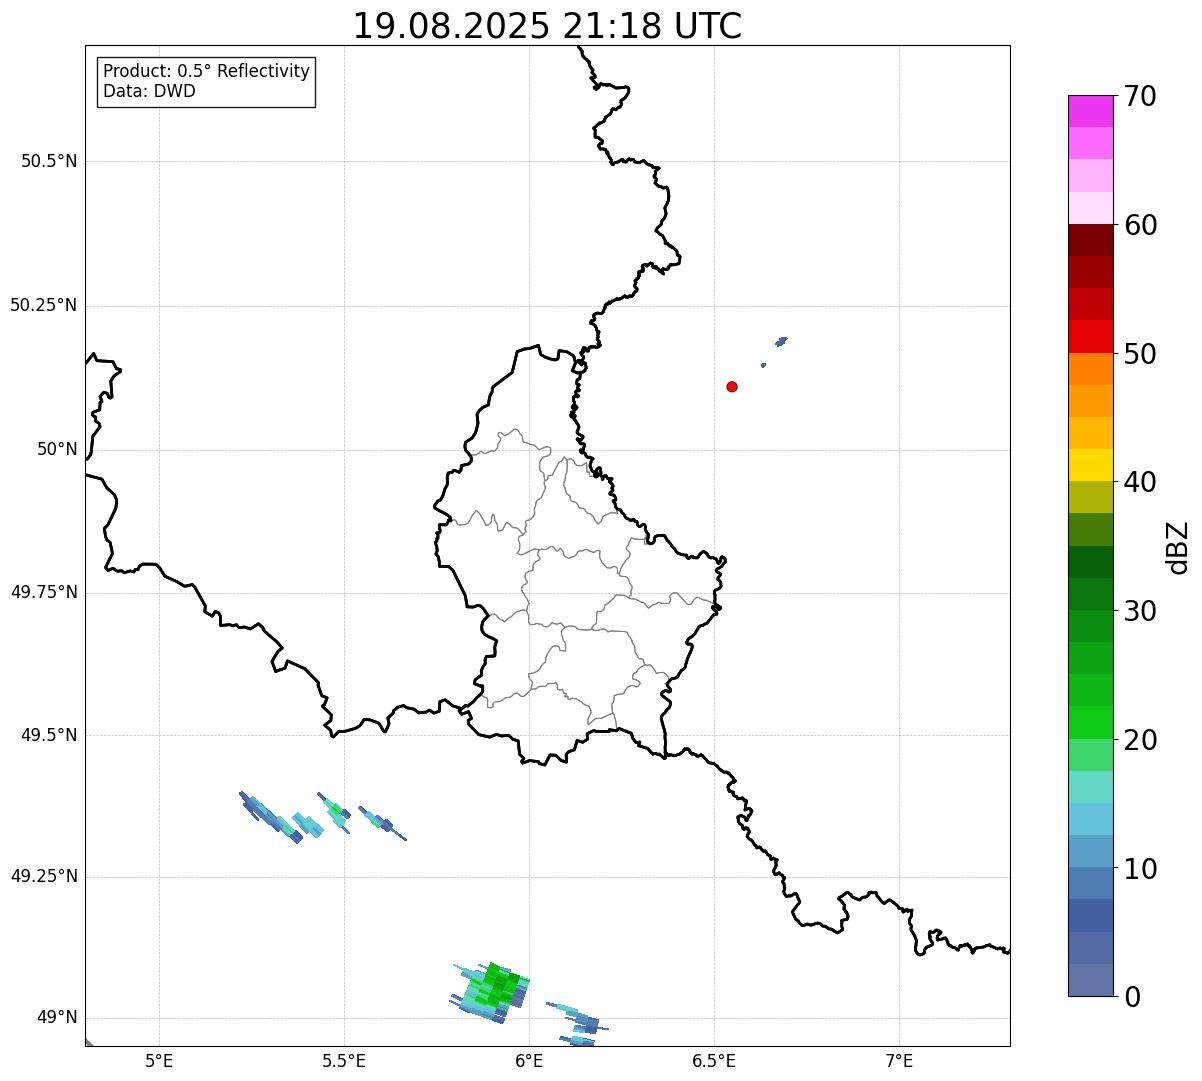The image size is (1202, 1081).
Task: Click the colorbar tick label "0"
Action: coord(1132,997)
